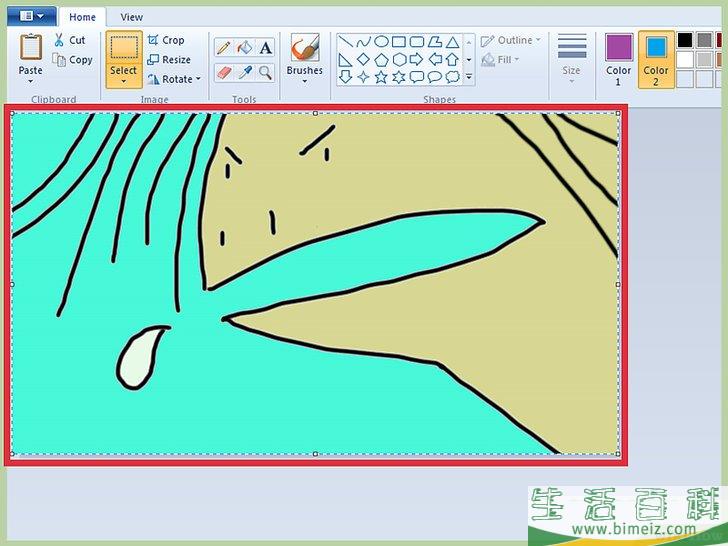Open the Paint application menu button
The width and height of the screenshot is (728, 546).
tap(32, 16)
